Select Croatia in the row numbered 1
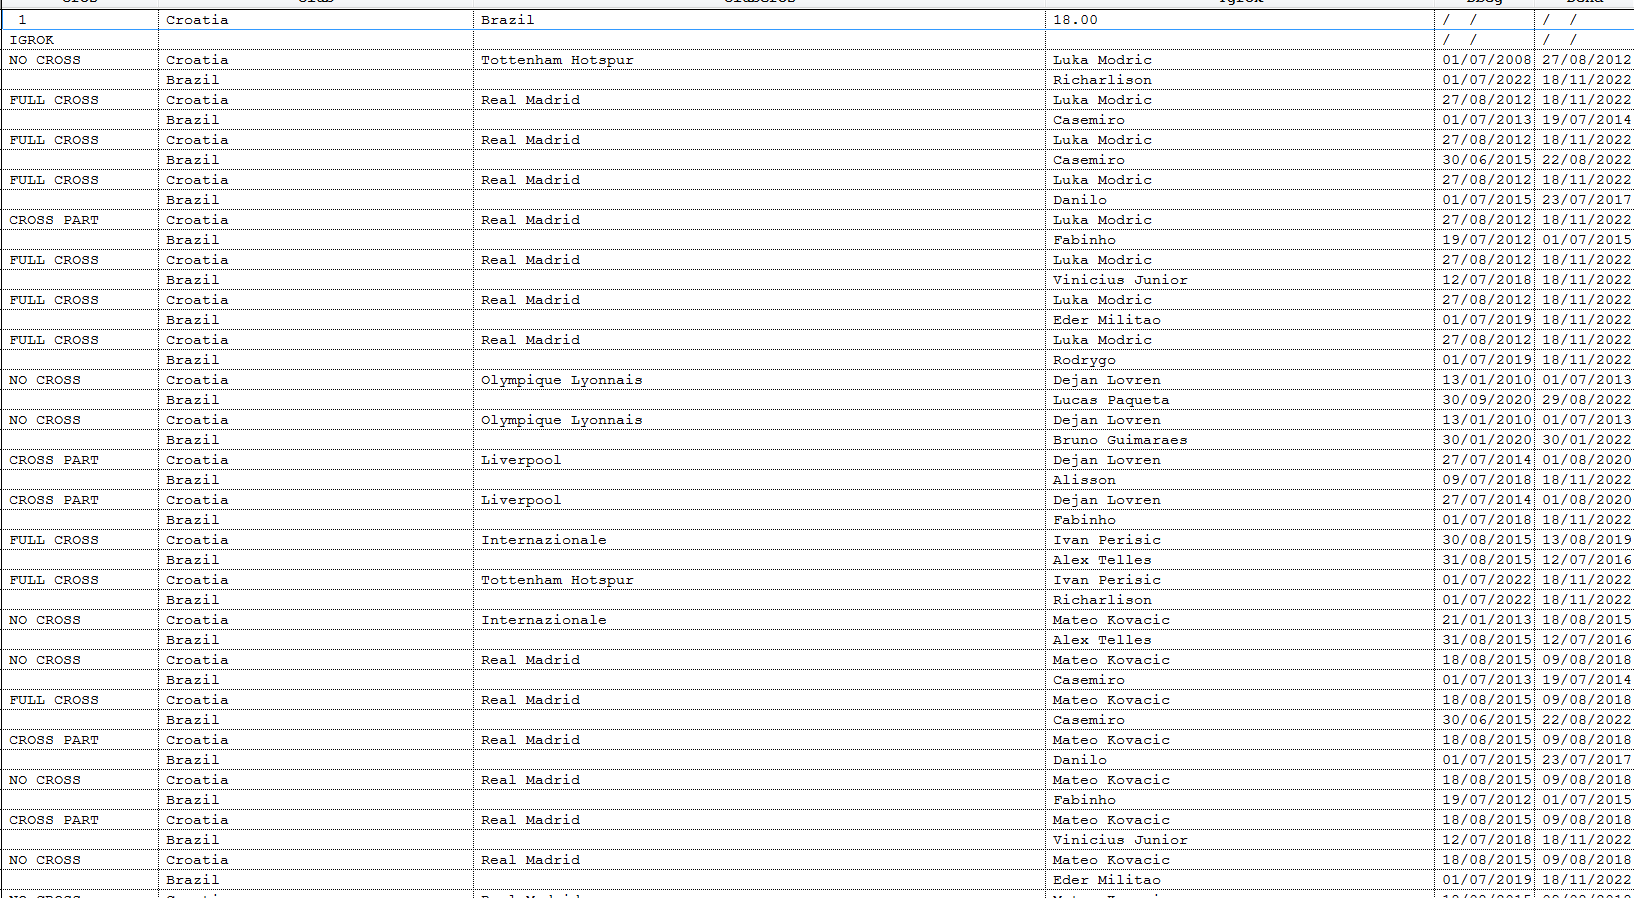The image size is (1634, 898). tap(197, 20)
